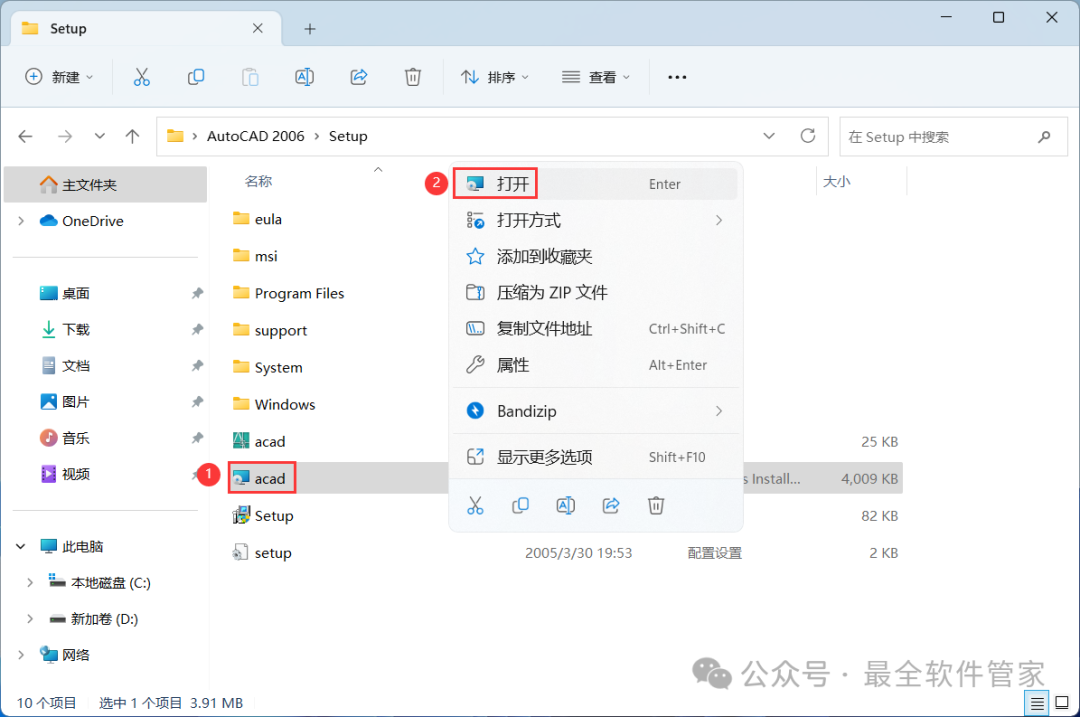Expand the 网络 (Network) node
This screenshot has width=1080, height=717.
click(x=21, y=655)
